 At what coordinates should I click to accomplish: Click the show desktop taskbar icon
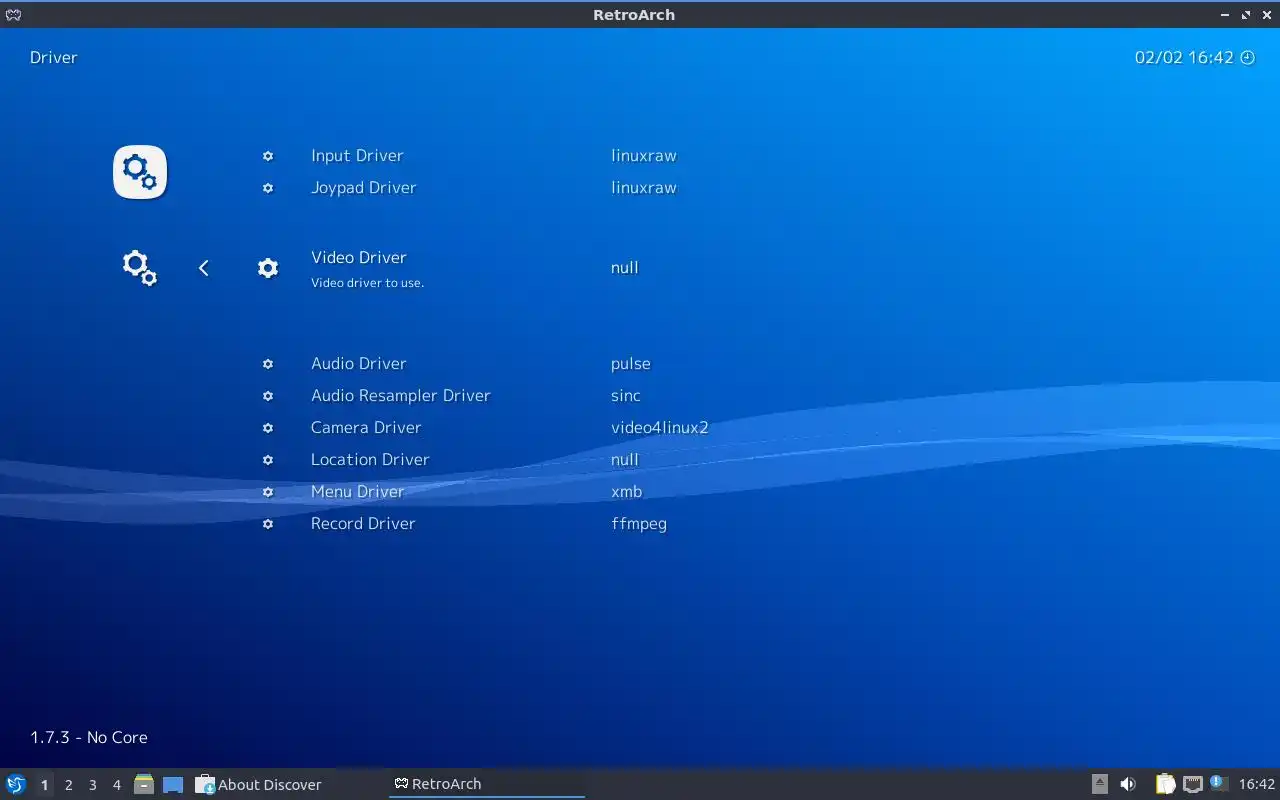tap(173, 785)
